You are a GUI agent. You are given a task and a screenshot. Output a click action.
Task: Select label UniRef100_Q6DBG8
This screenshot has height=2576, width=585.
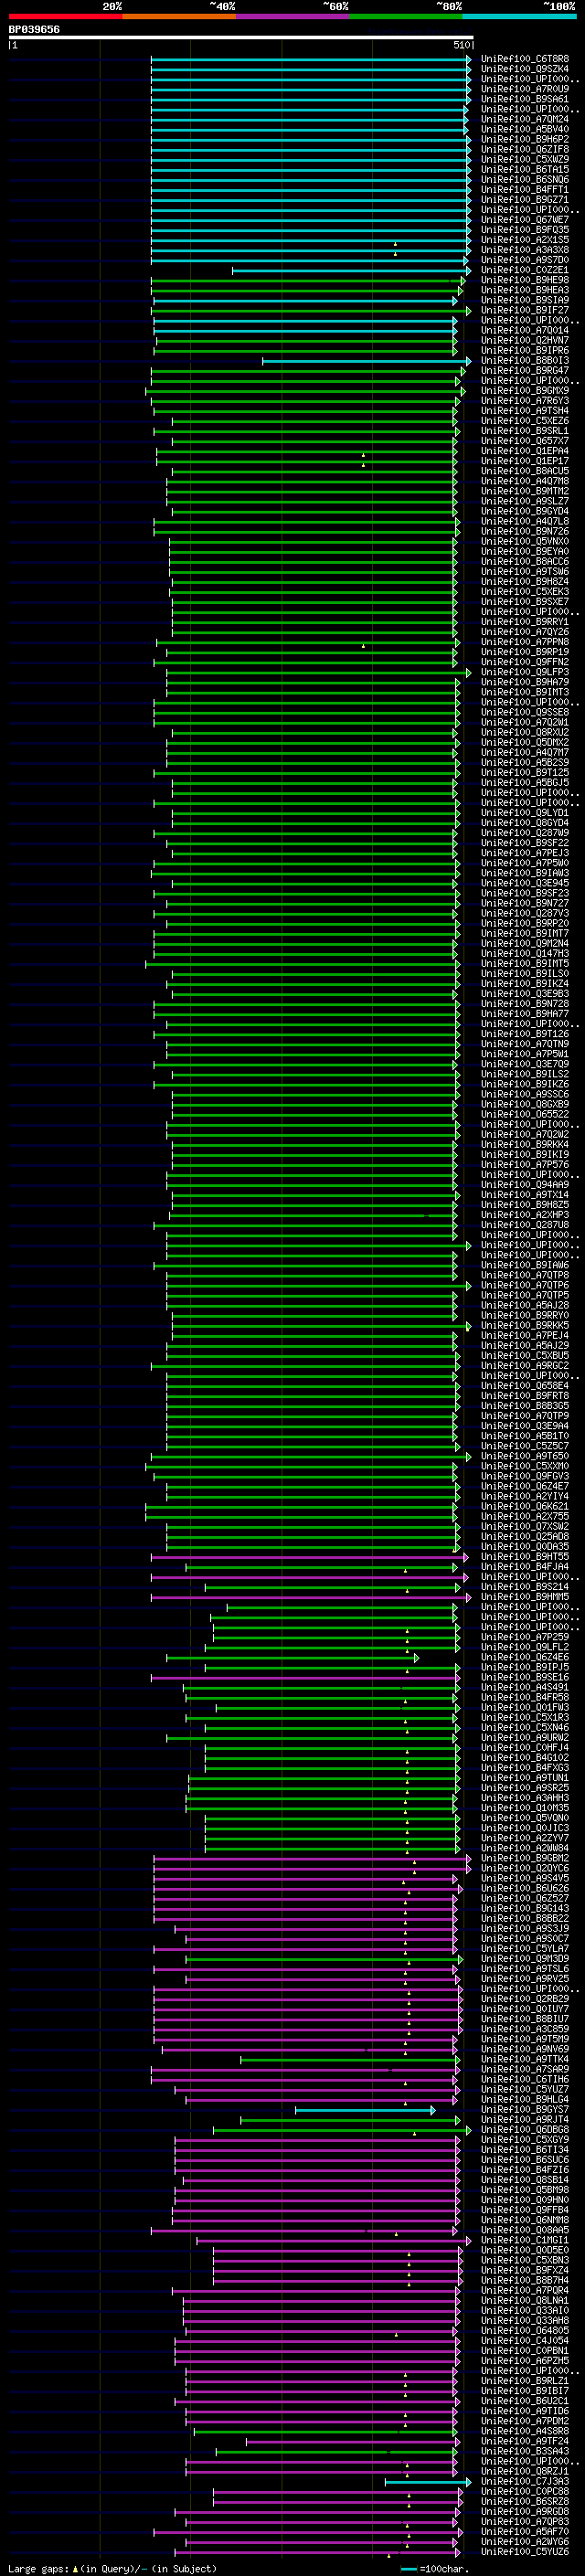tap(525, 2130)
